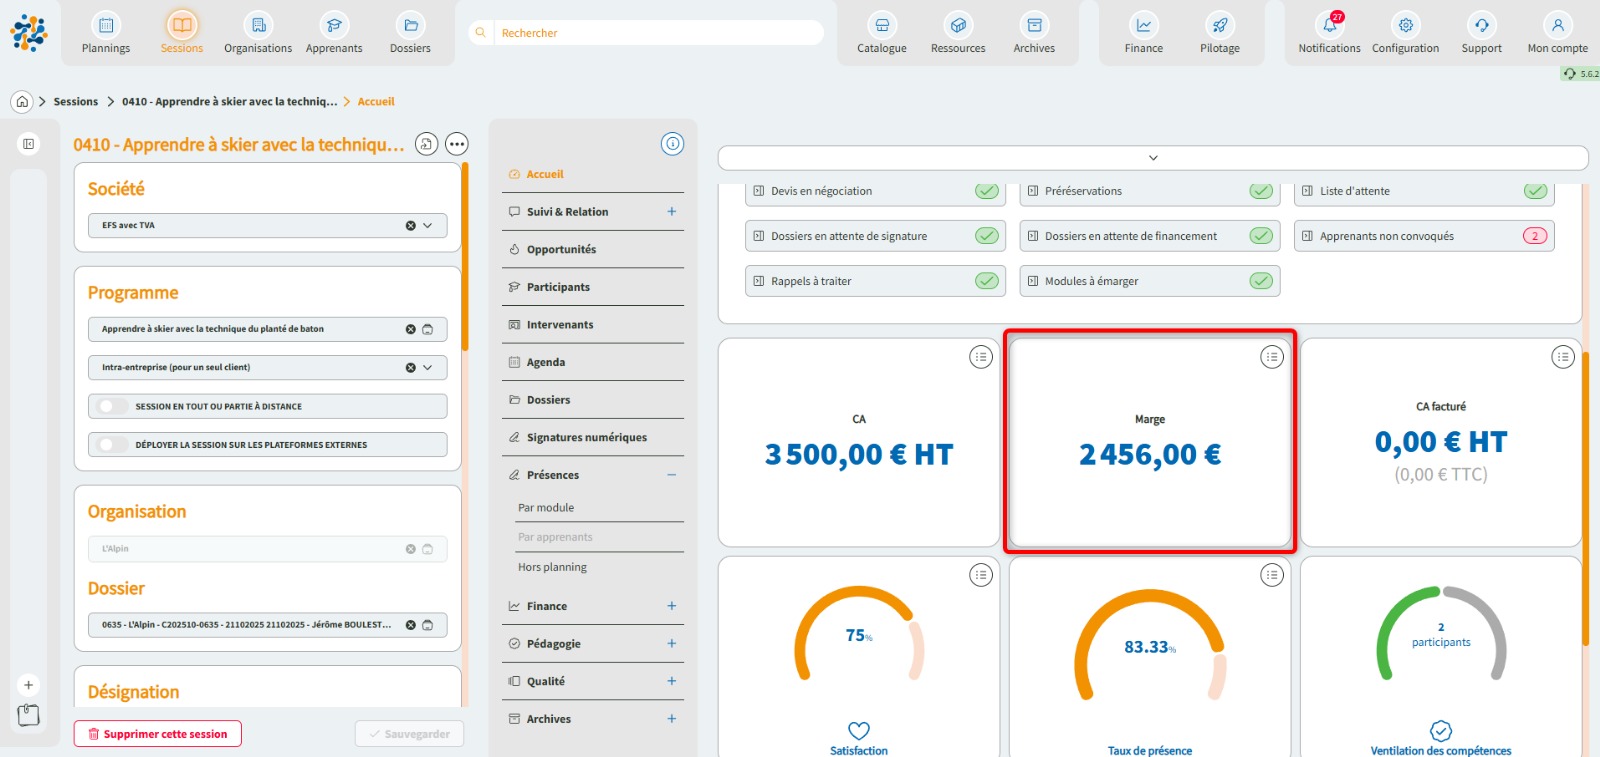Click the info icon above Accueil menu
This screenshot has height=757, width=1600.
[x=672, y=144]
